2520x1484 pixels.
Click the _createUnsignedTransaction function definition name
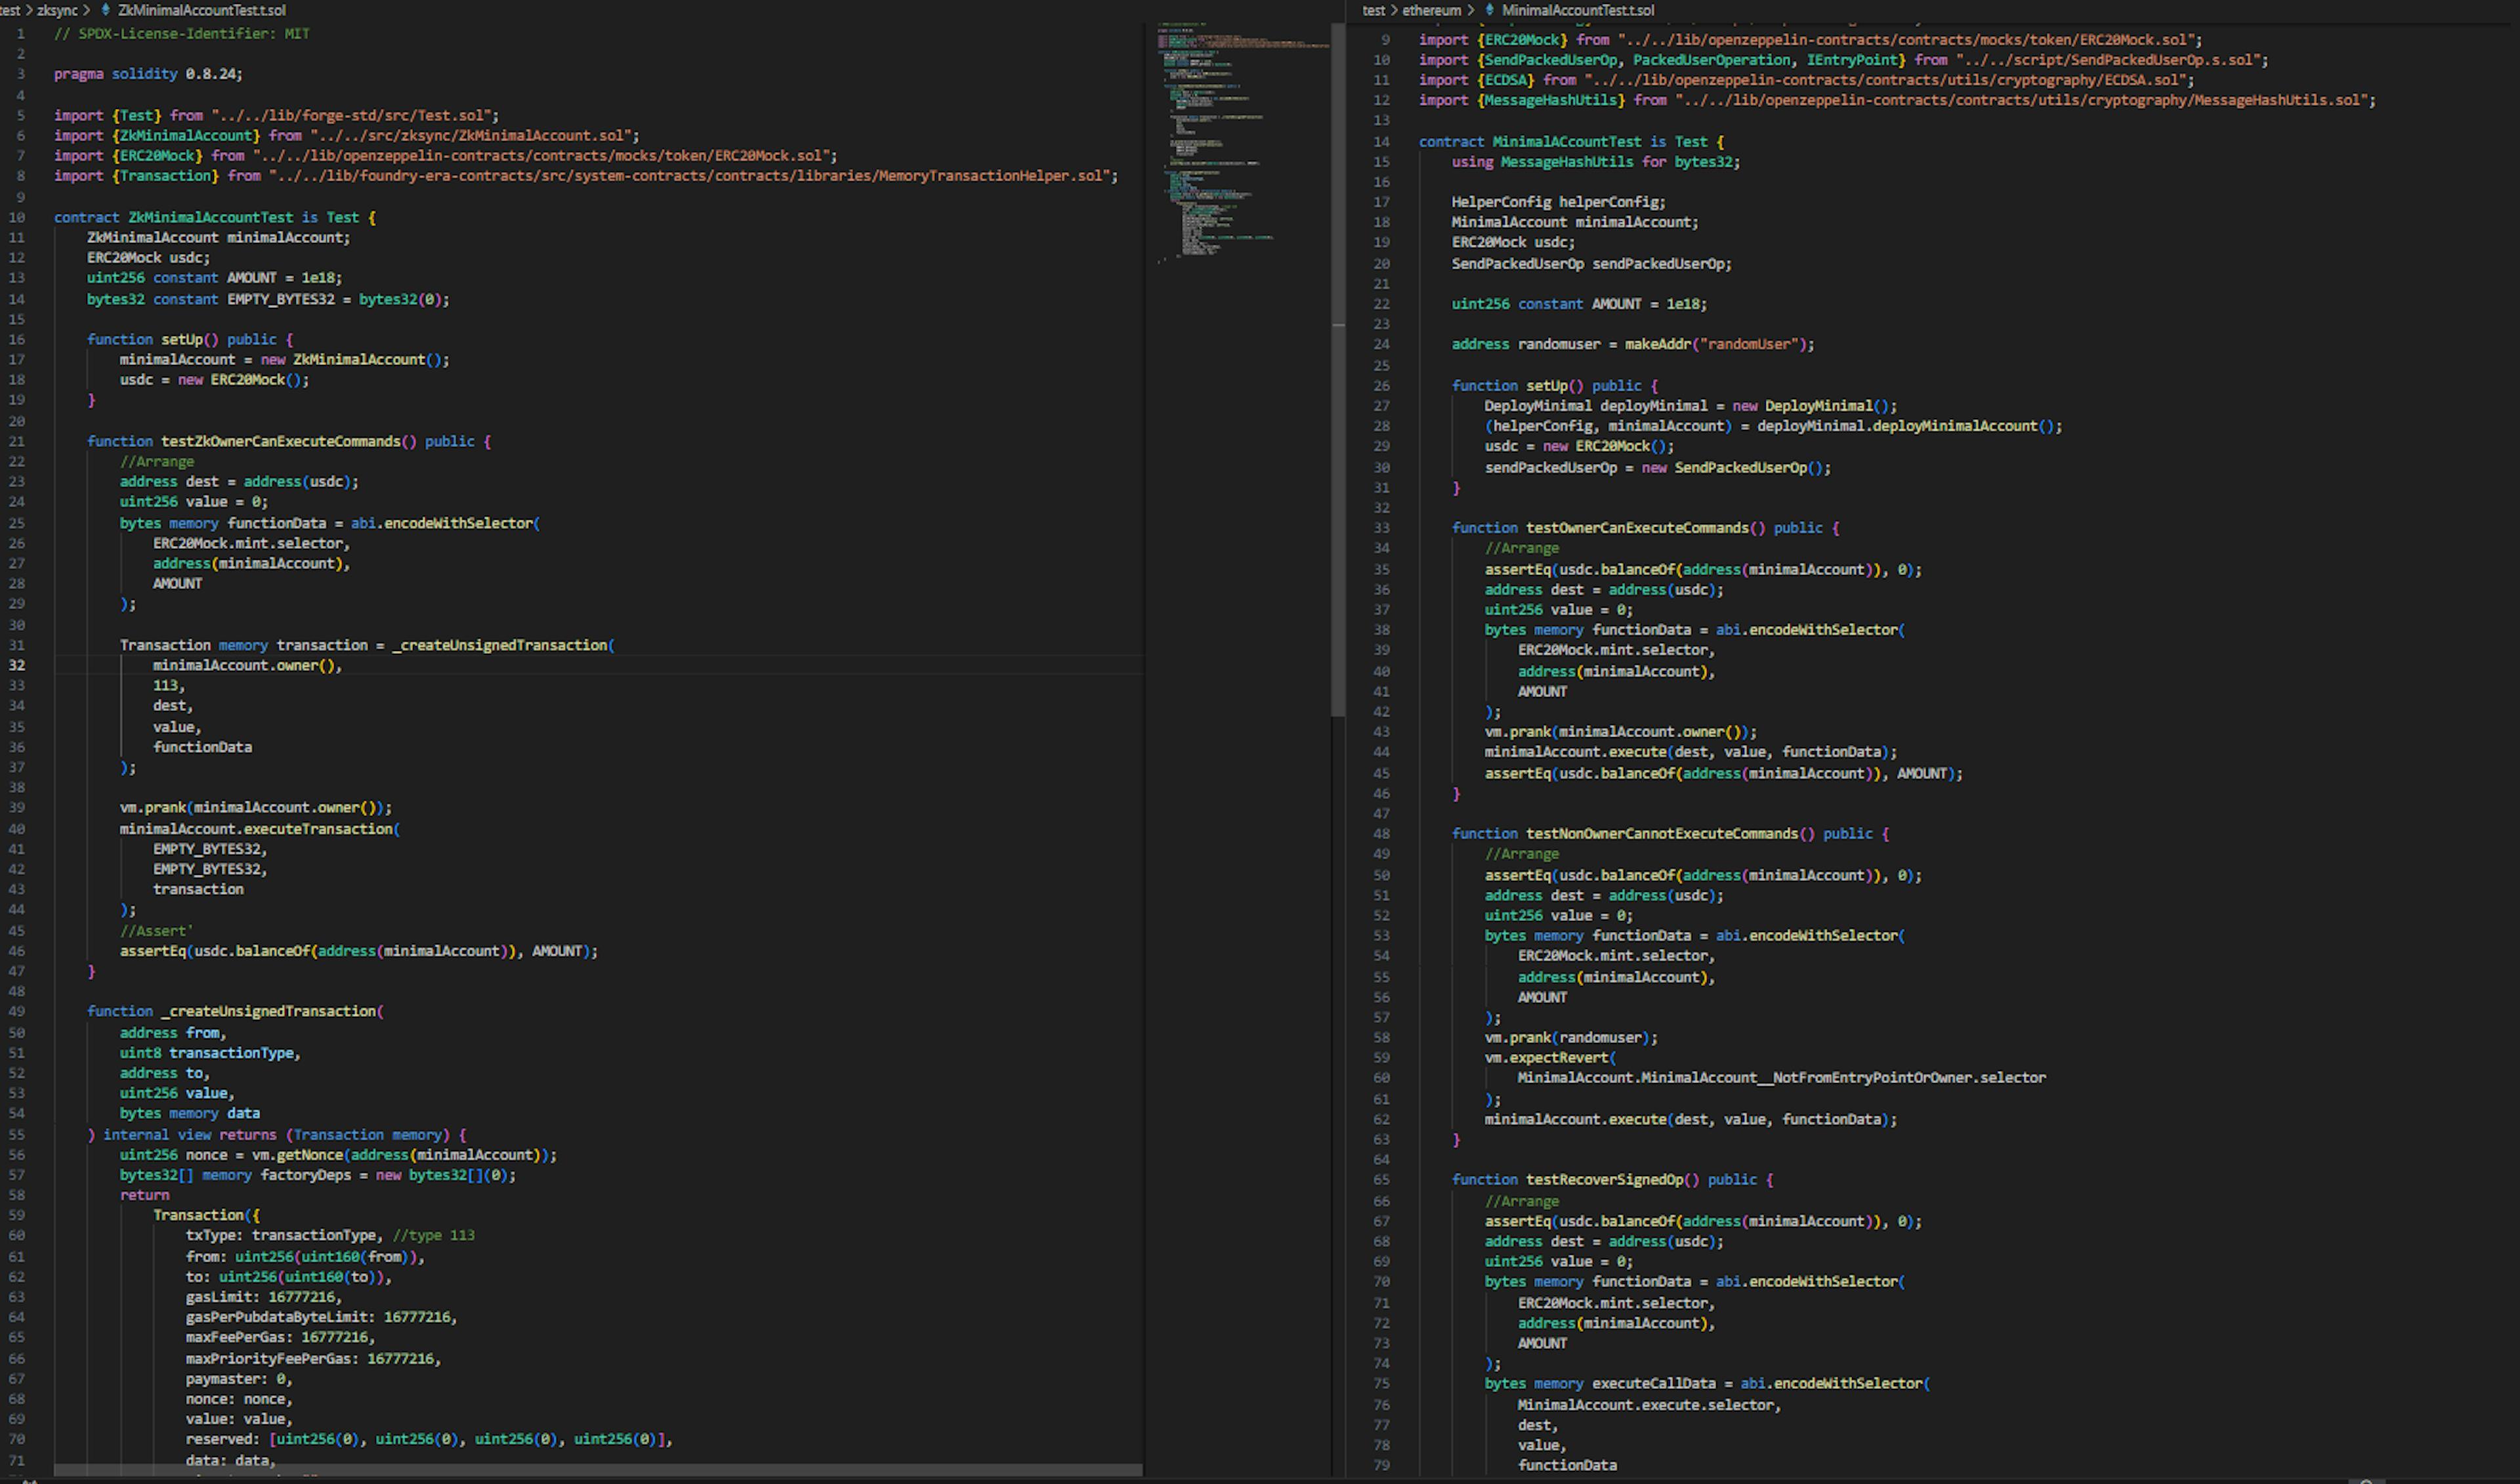point(268,1011)
